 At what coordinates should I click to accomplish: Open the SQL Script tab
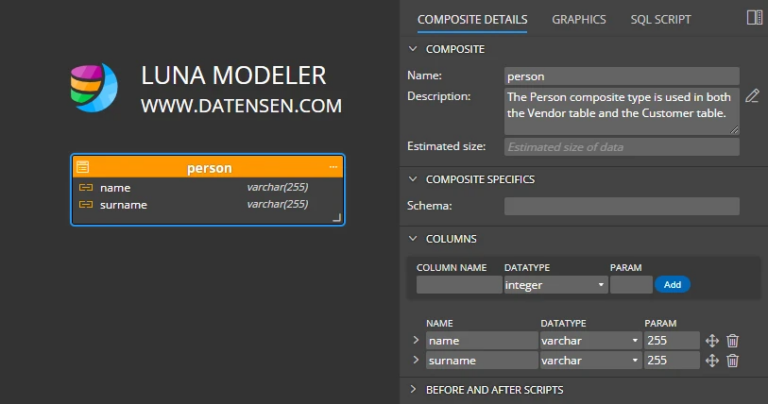click(660, 19)
